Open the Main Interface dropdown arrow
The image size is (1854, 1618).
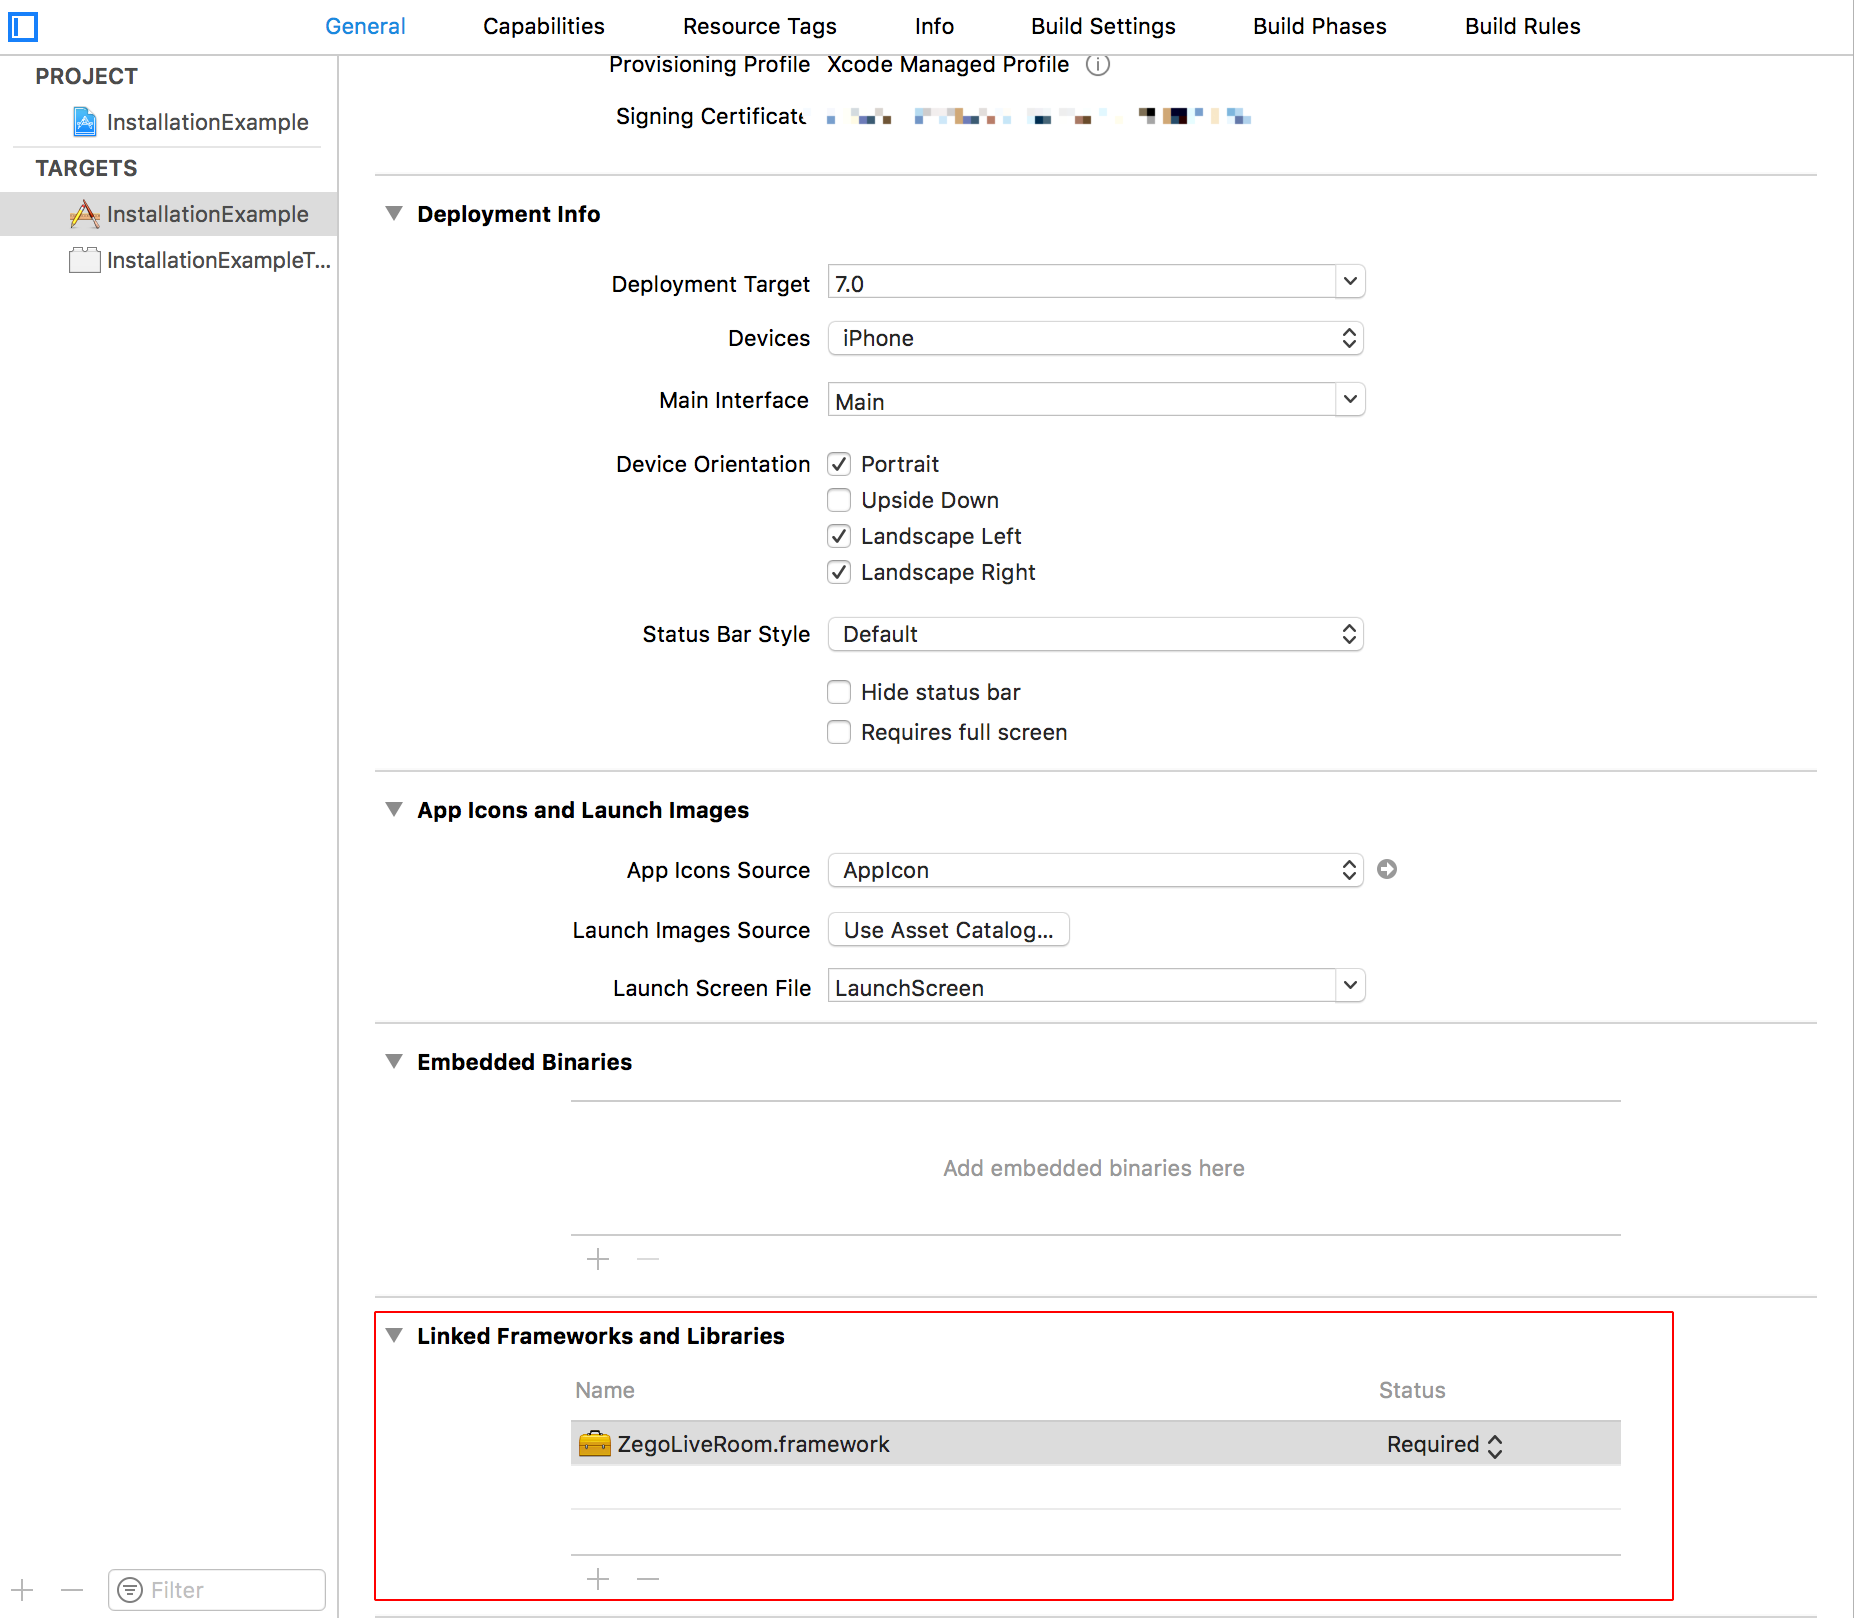pos(1350,399)
